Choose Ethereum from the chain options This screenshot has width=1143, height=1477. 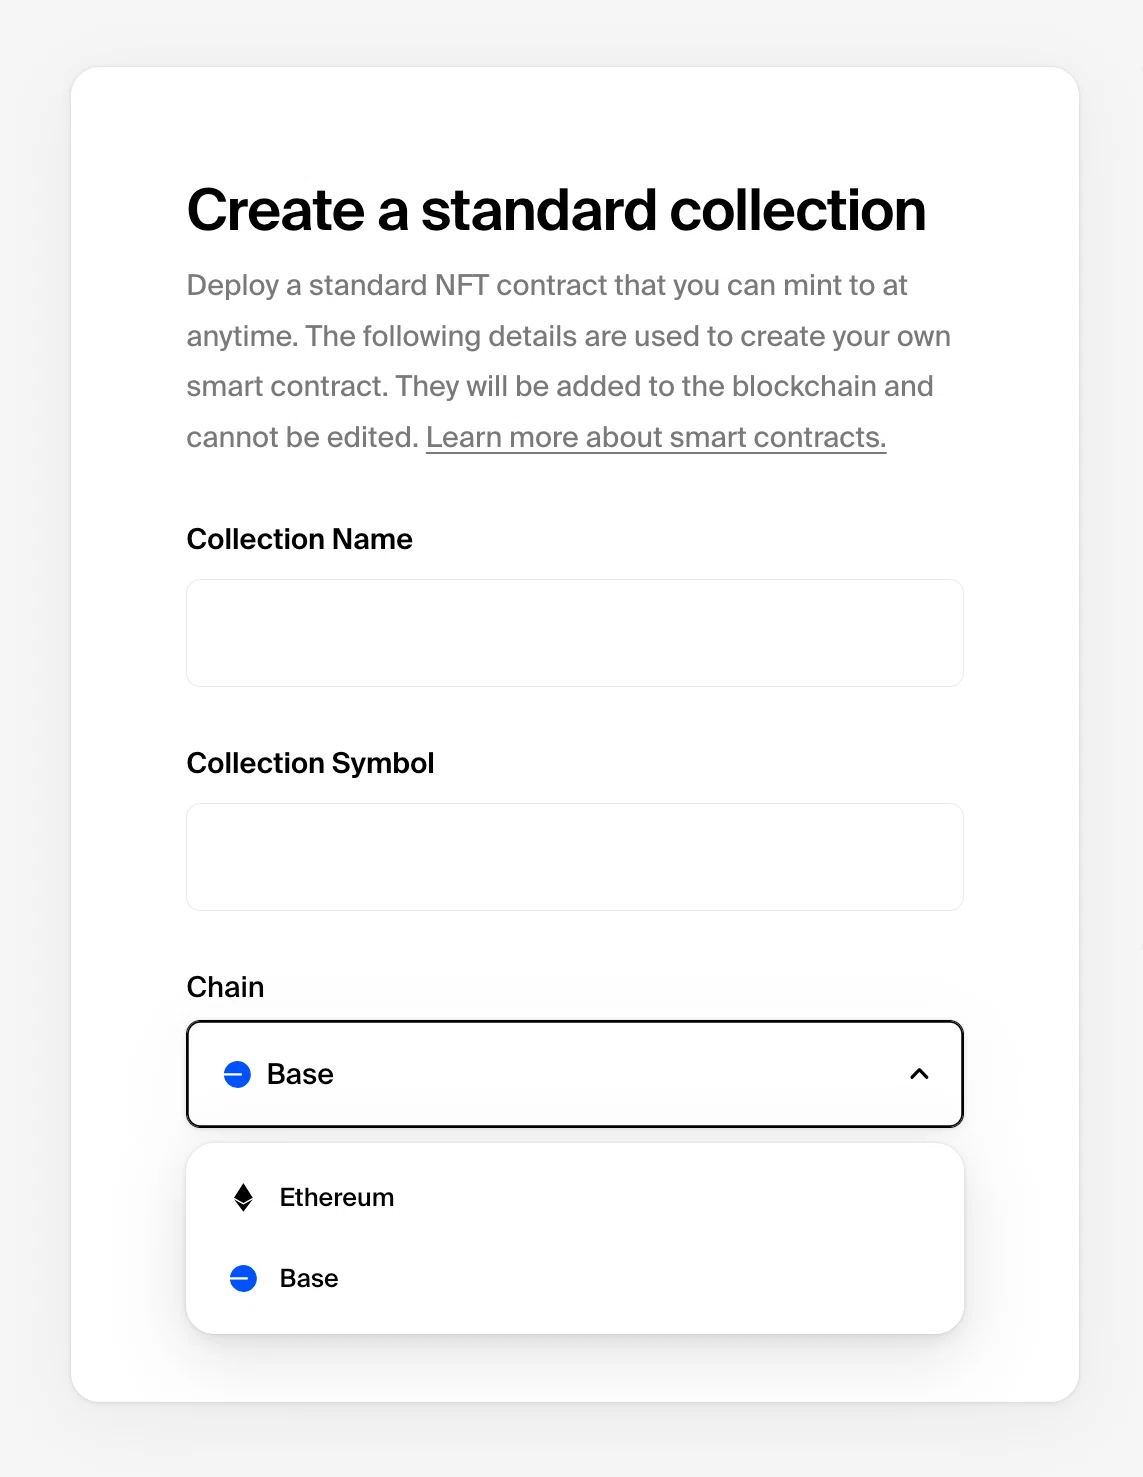coord(575,1197)
